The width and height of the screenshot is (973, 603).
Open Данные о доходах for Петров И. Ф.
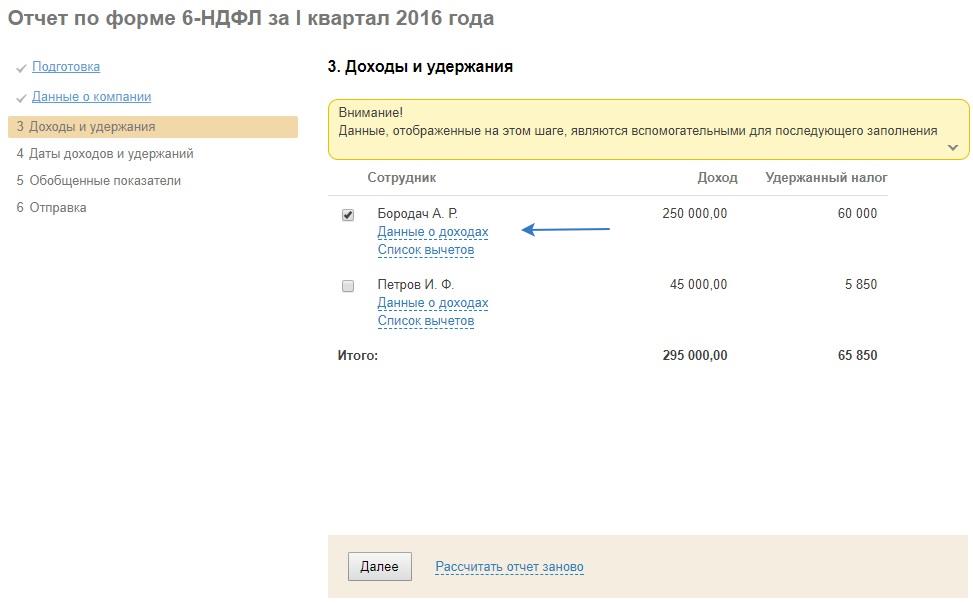pyautogui.click(x=433, y=303)
